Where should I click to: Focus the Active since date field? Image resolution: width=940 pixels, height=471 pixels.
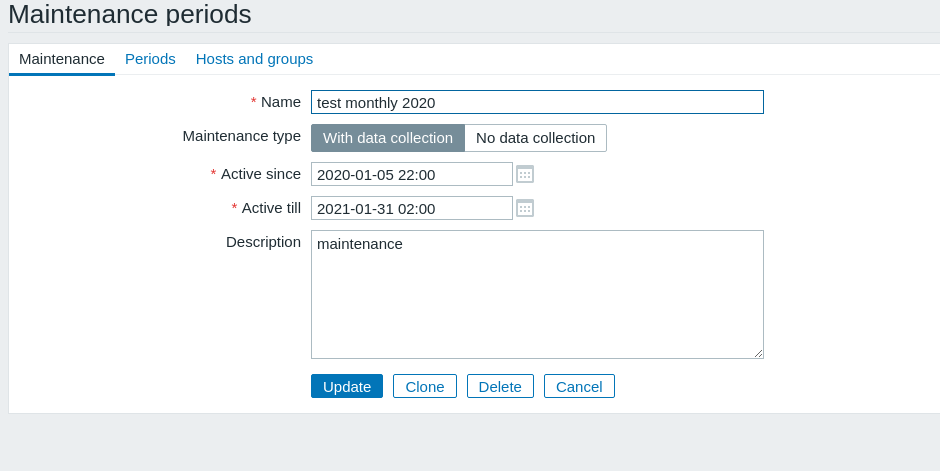411,174
